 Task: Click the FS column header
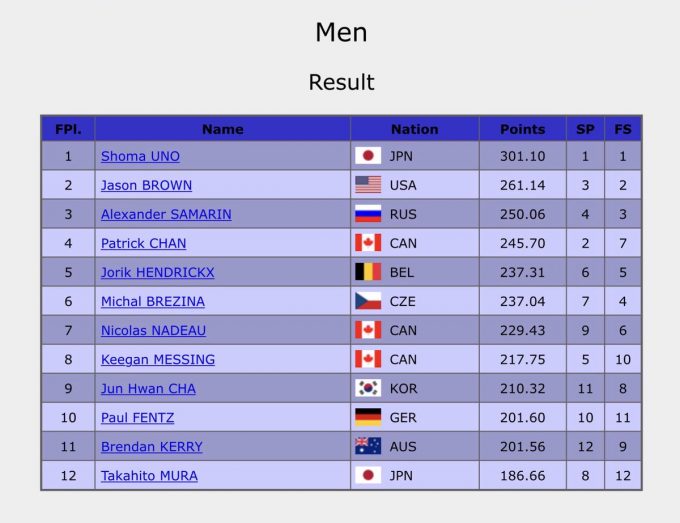click(x=623, y=129)
